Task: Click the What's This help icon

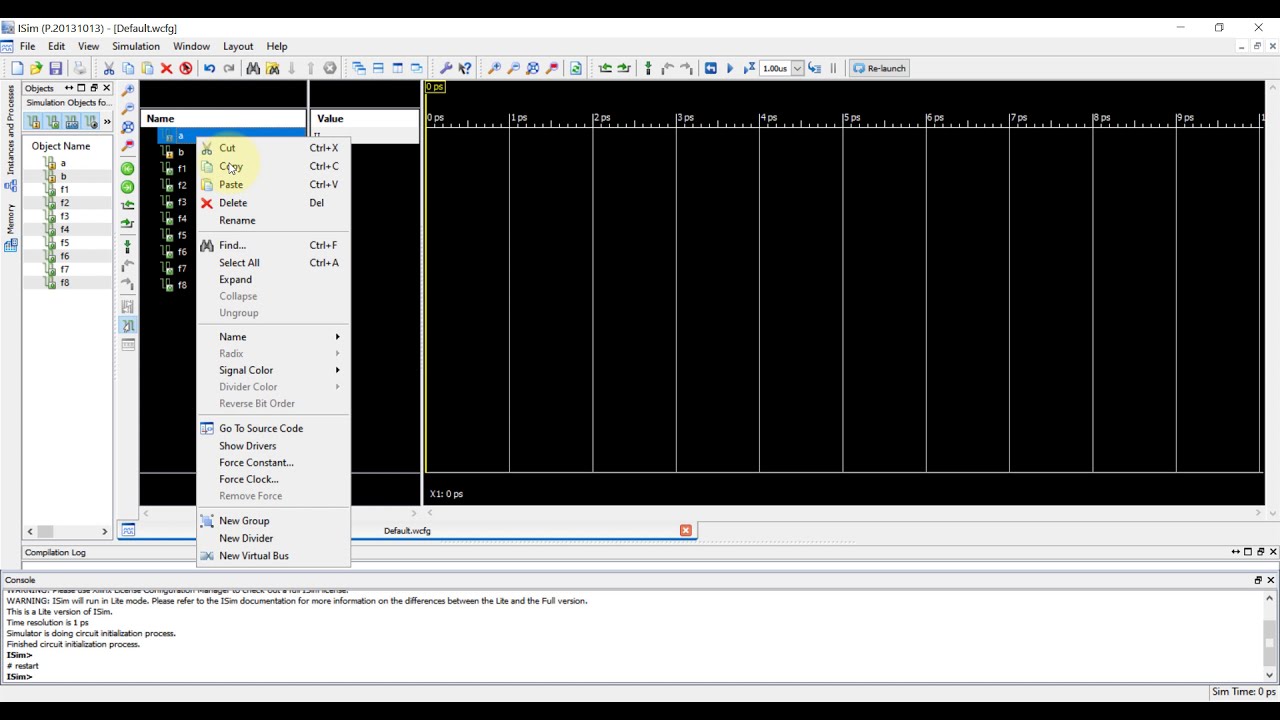Action: pos(465,68)
